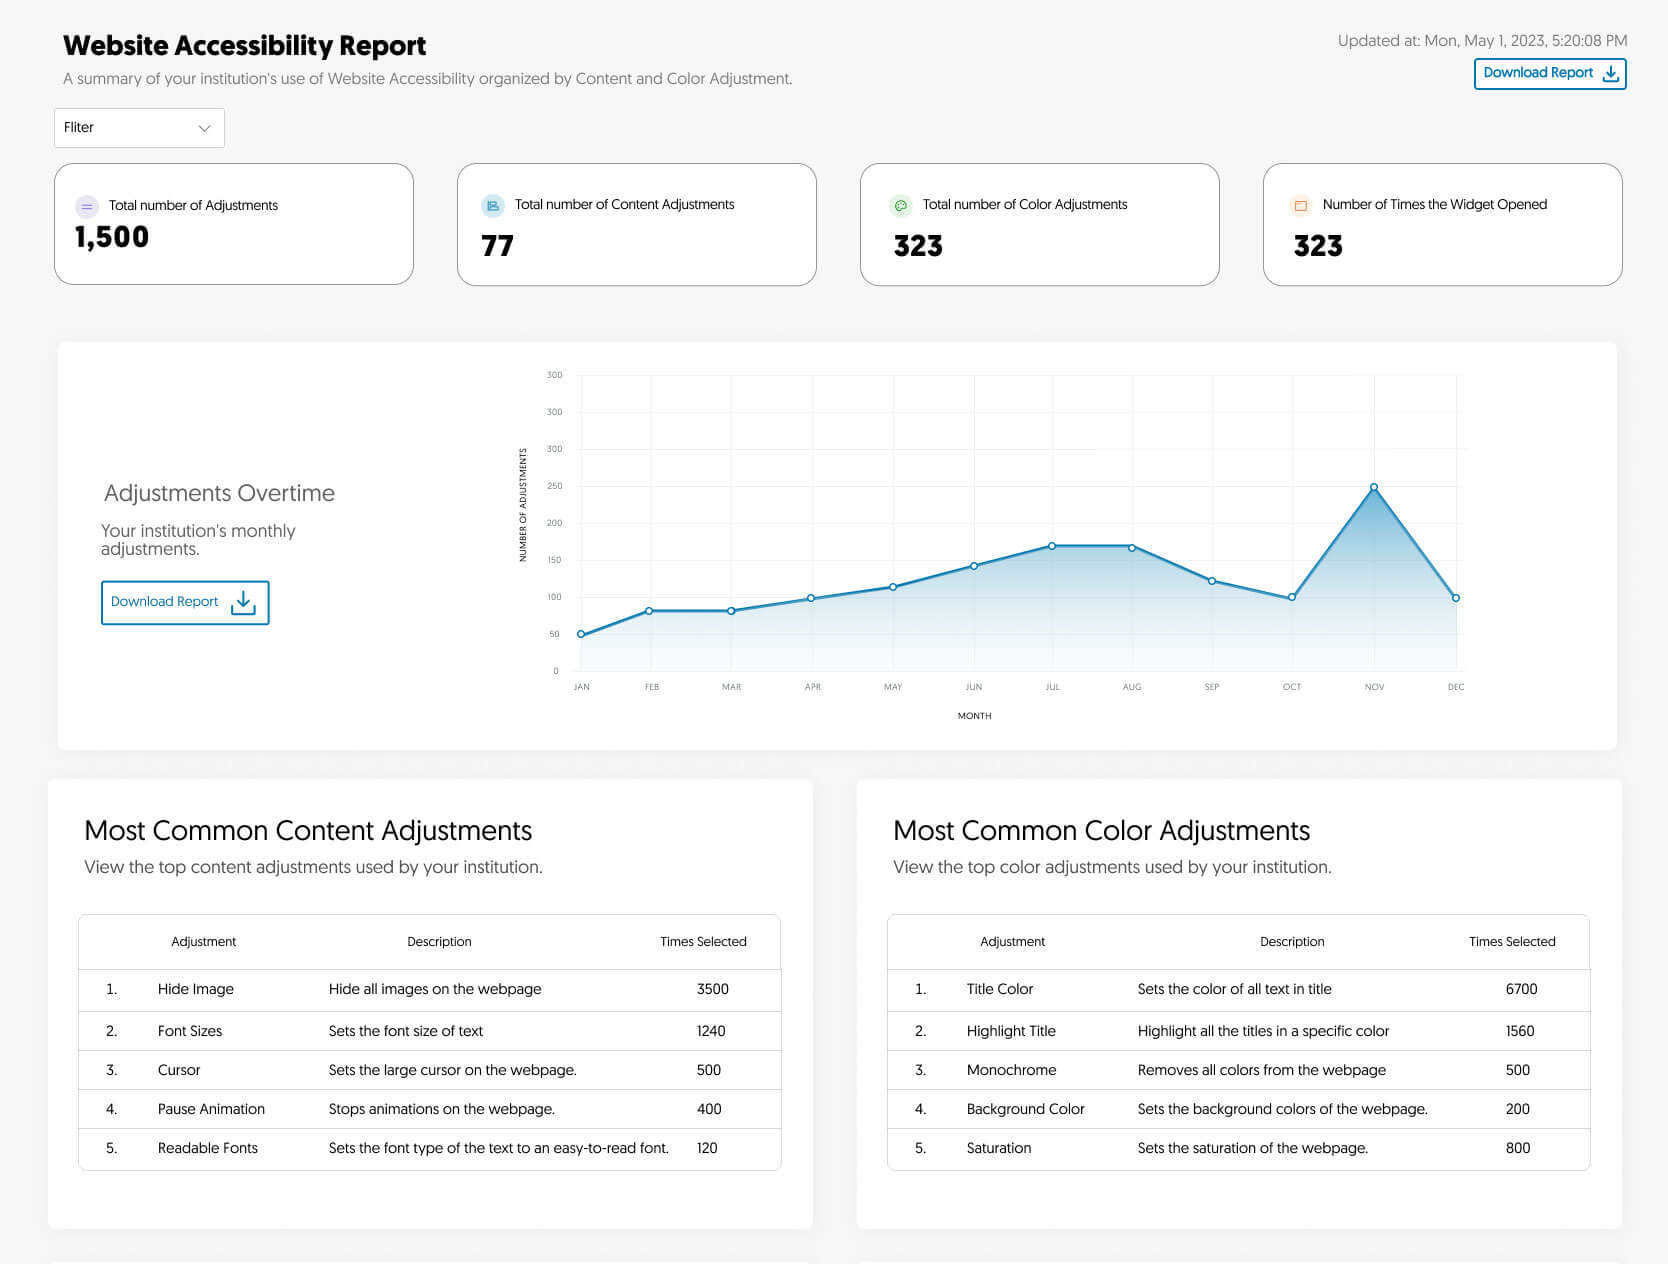Click the Hide Image row name

(196, 989)
